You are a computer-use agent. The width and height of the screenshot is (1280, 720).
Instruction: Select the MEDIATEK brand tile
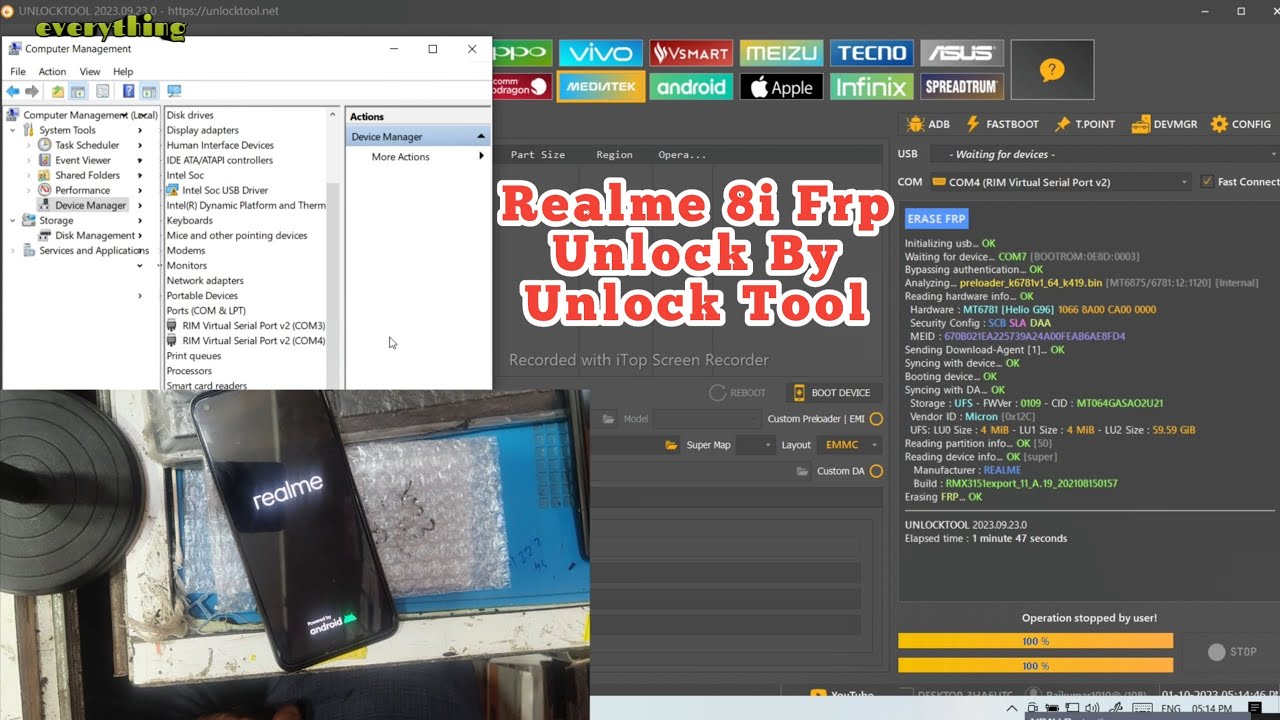[600, 87]
